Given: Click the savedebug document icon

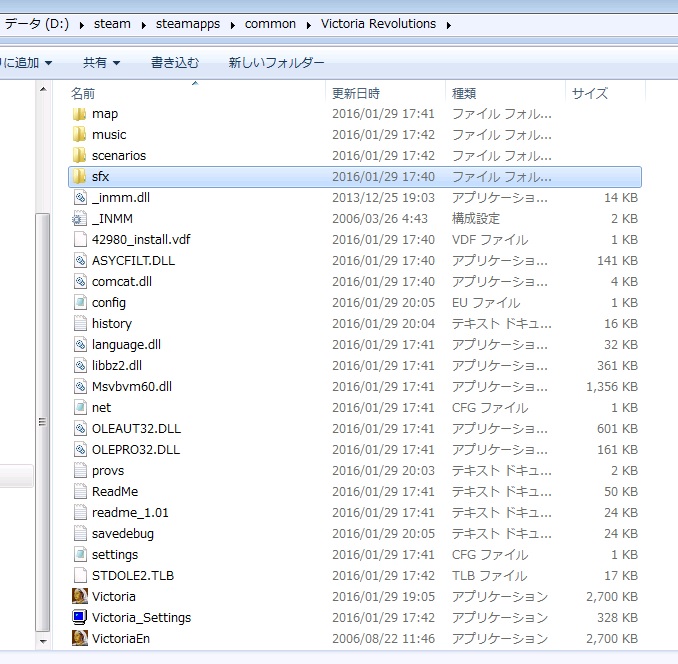Looking at the screenshot, I should click(80, 533).
